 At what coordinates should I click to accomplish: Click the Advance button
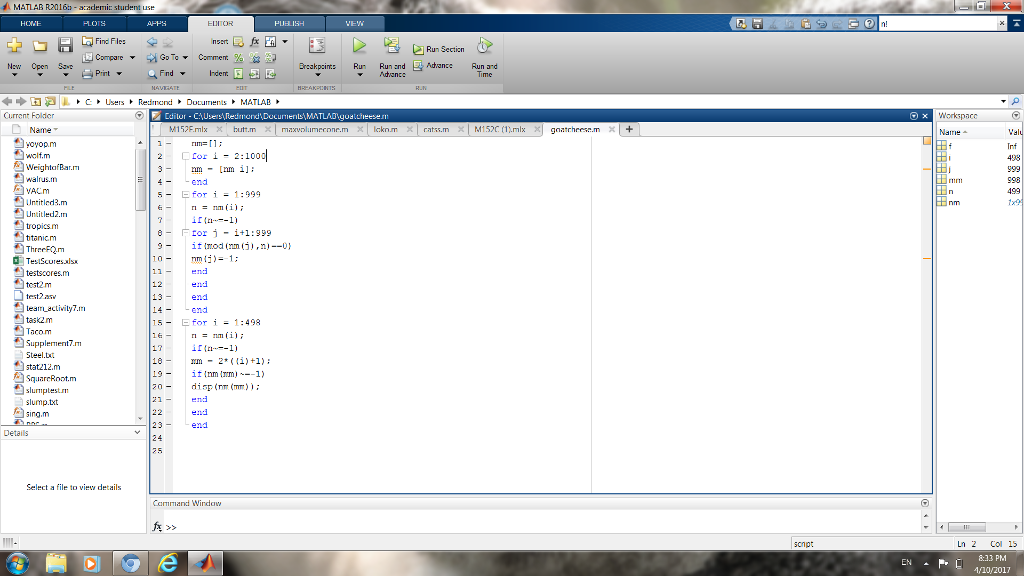tap(433, 66)
